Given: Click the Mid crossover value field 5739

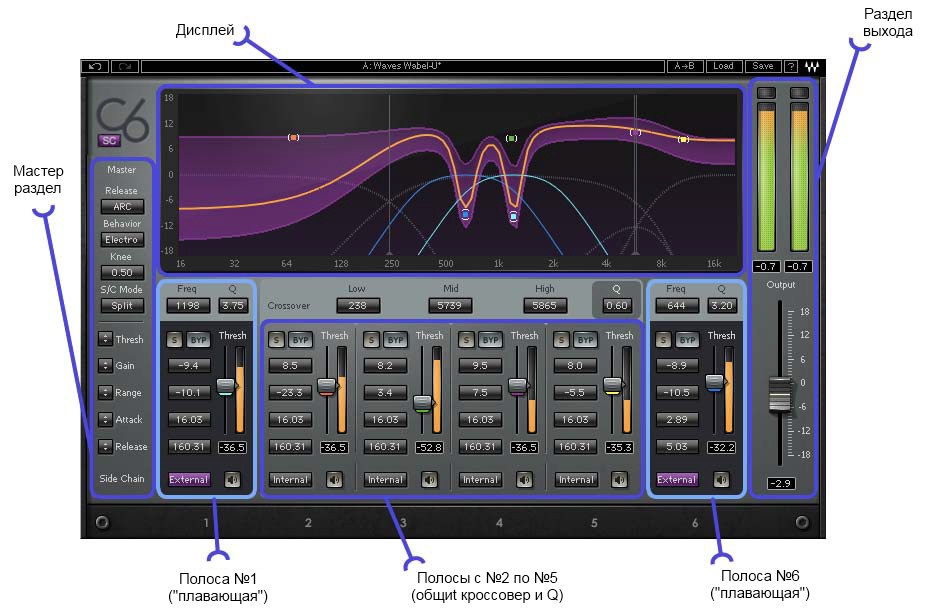Looking at the screenshot, I should [450, 306].
